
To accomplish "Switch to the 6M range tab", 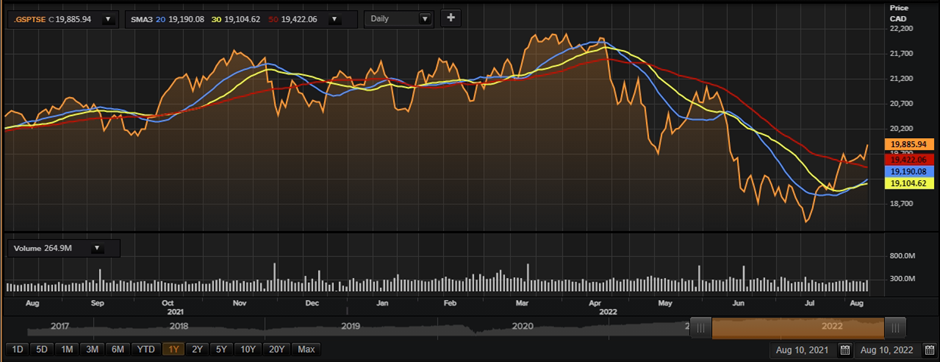I will click(118, 349).
